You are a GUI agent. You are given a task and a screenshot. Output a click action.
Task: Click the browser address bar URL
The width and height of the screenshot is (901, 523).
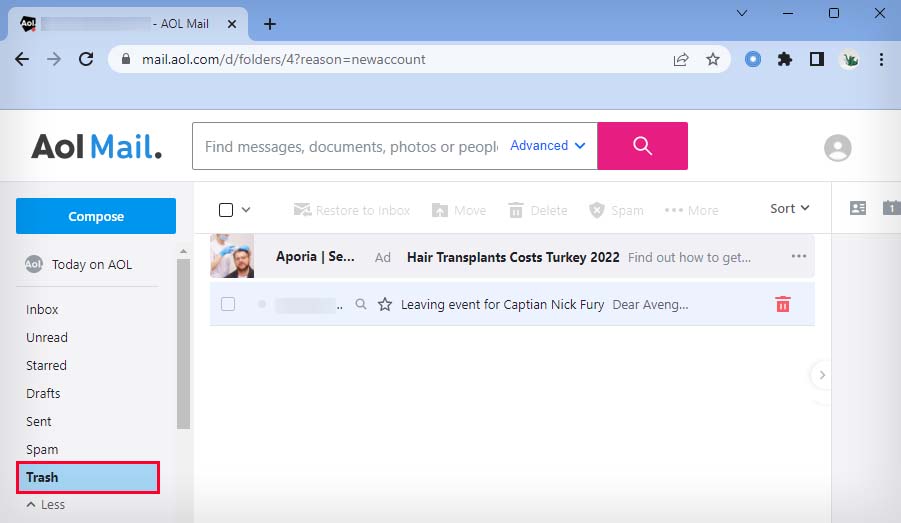[x=284, y=59]
